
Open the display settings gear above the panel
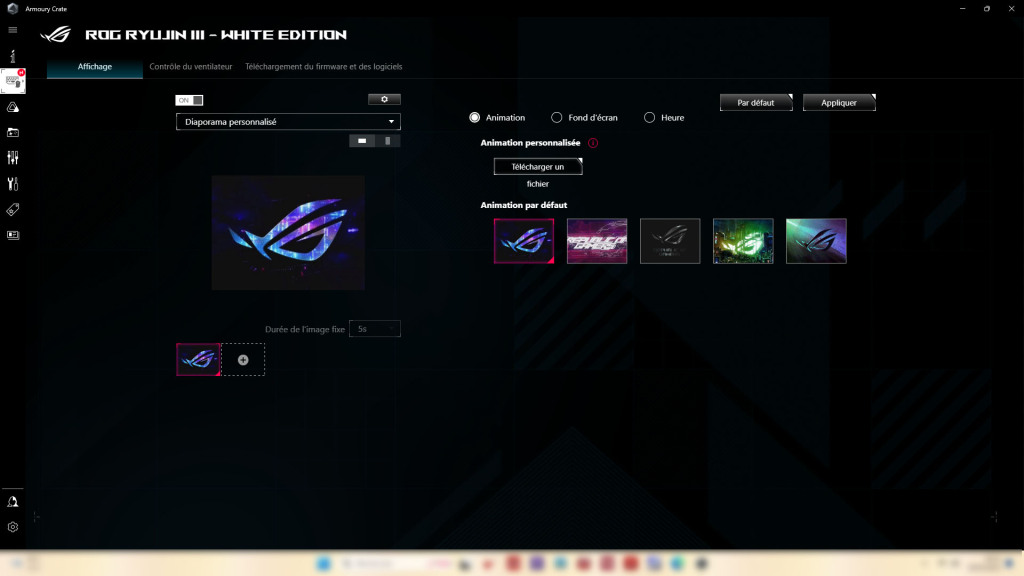pos(385,99)
